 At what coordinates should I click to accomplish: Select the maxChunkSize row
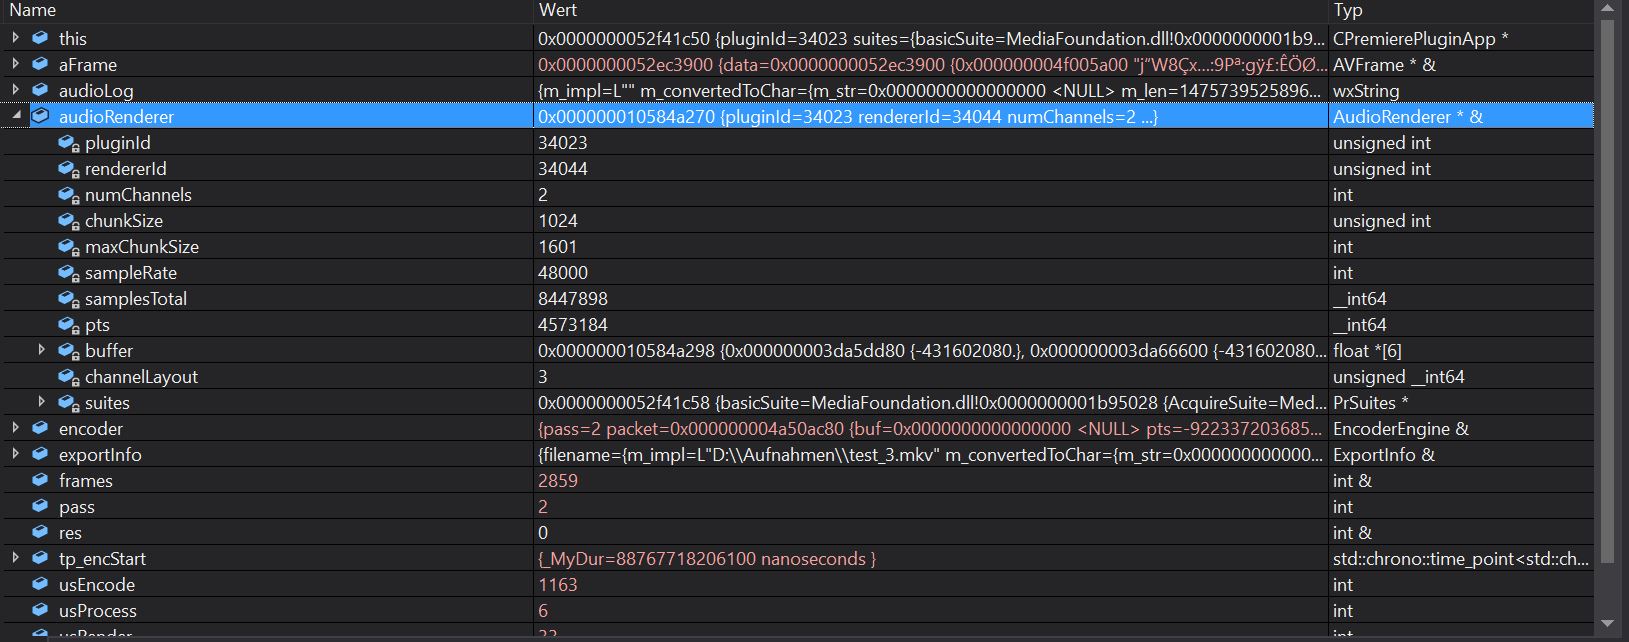[x=142, y=247]
